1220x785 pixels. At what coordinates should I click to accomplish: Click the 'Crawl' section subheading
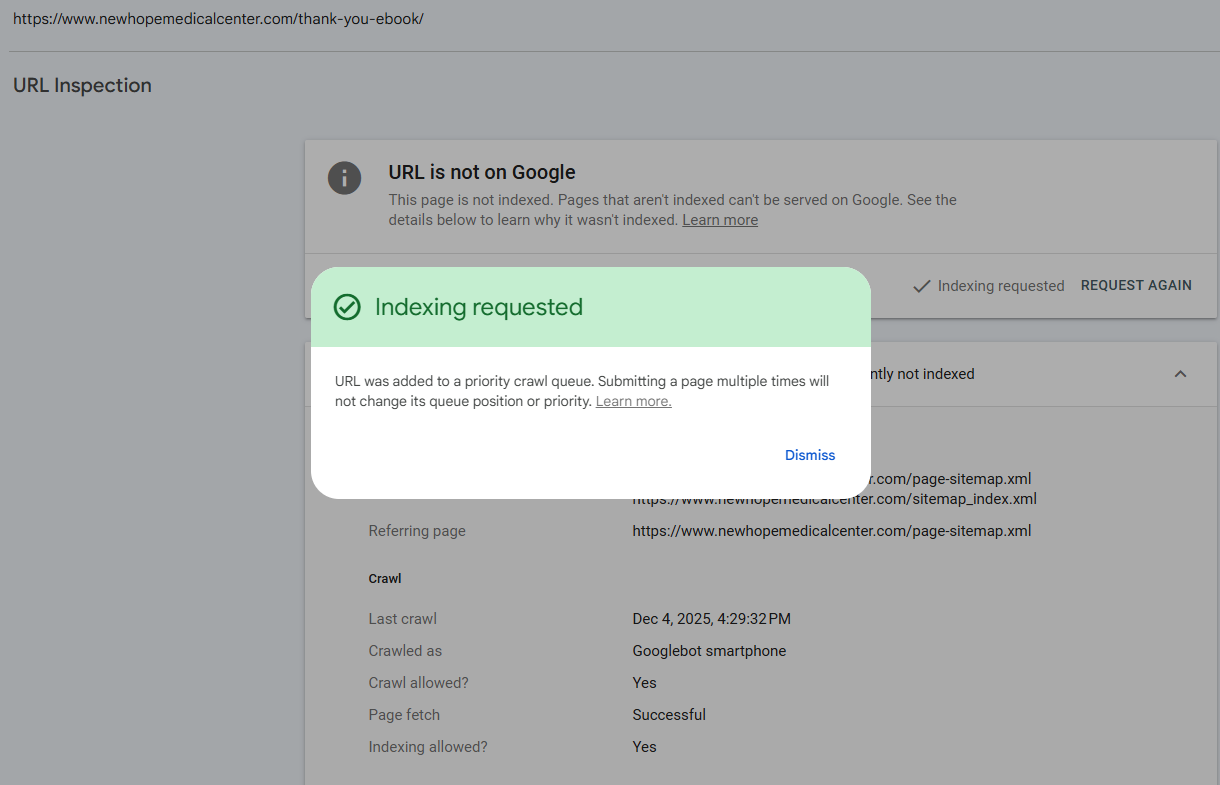click(x=385, y=579)
